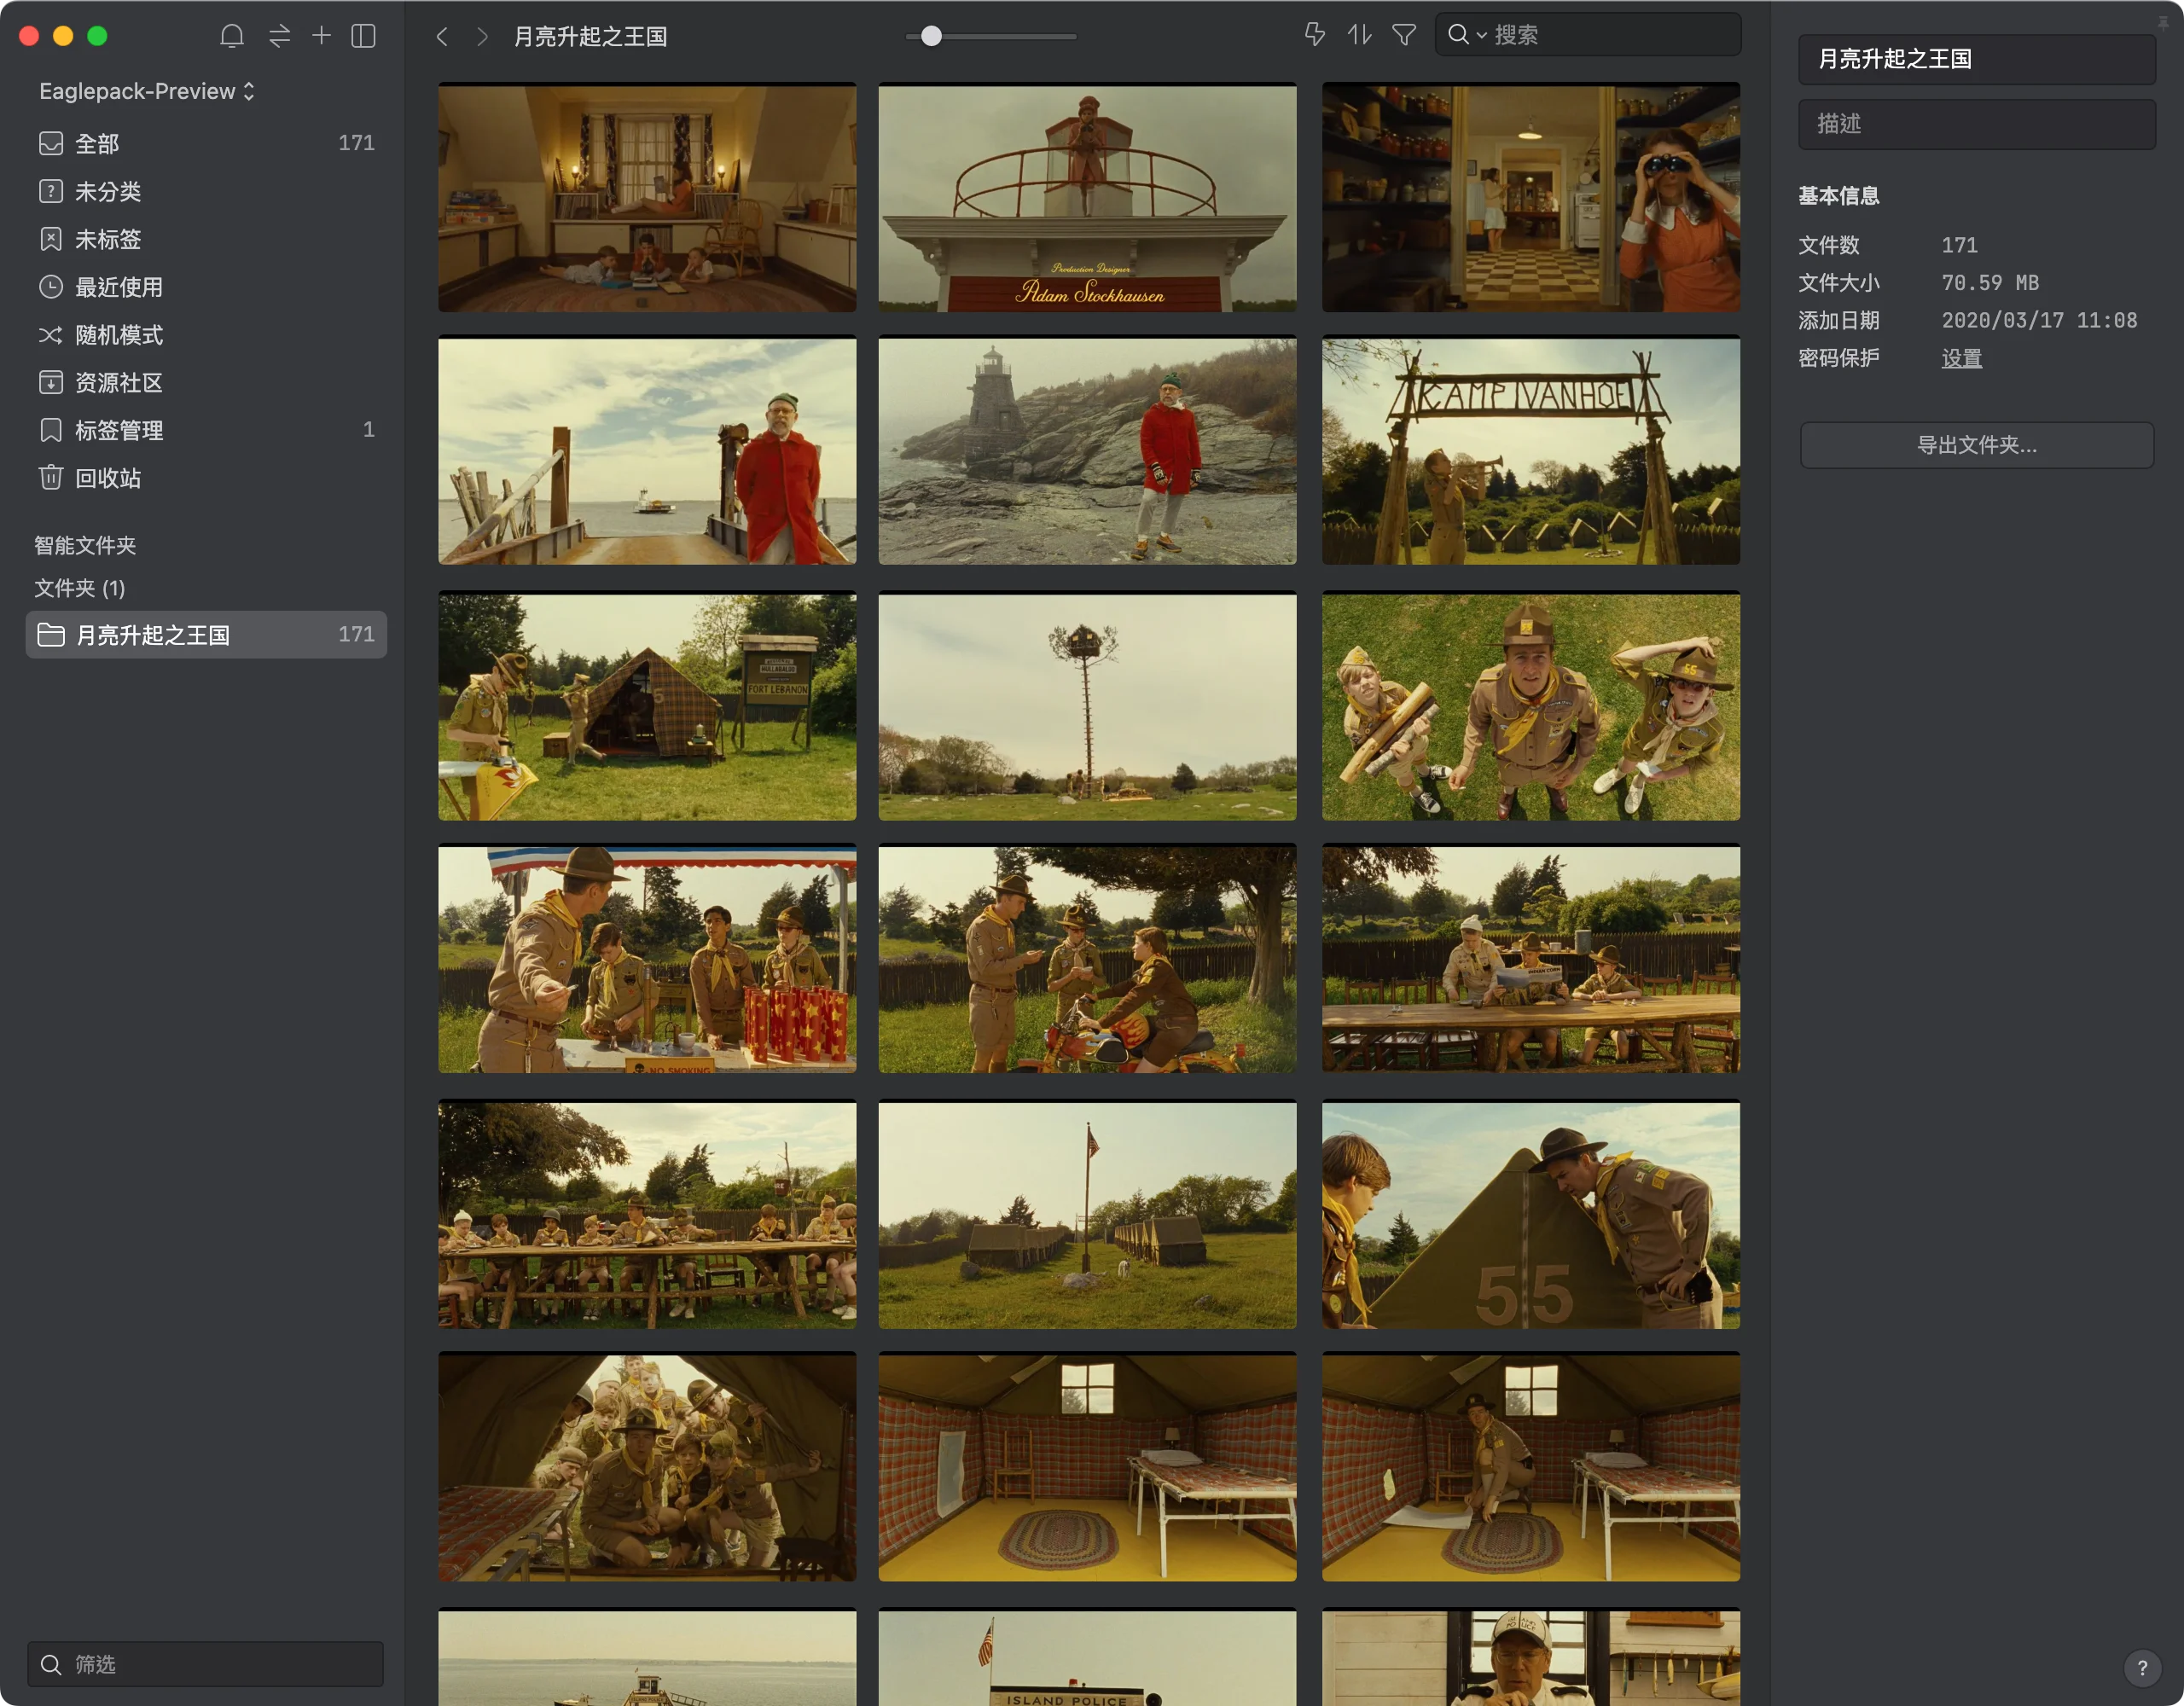
Task: Open the scouts dining row thumbnail
Action: tap(647, 1214)
